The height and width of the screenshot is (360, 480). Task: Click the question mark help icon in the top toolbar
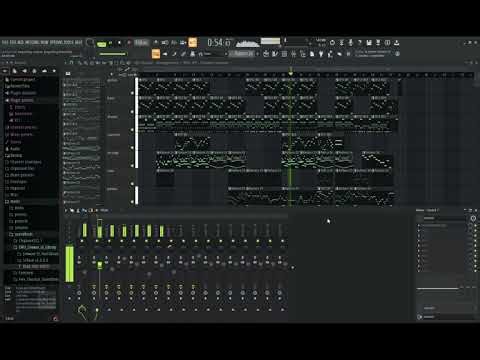tap(360, 43)
